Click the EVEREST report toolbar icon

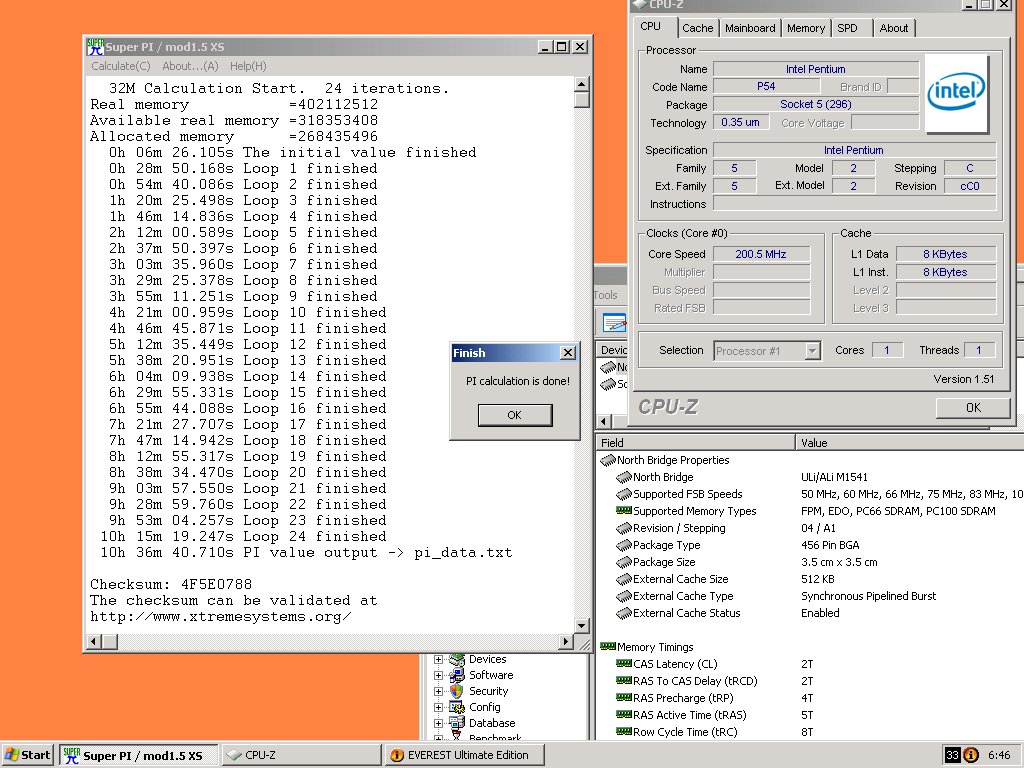click(x=614, y=323)
